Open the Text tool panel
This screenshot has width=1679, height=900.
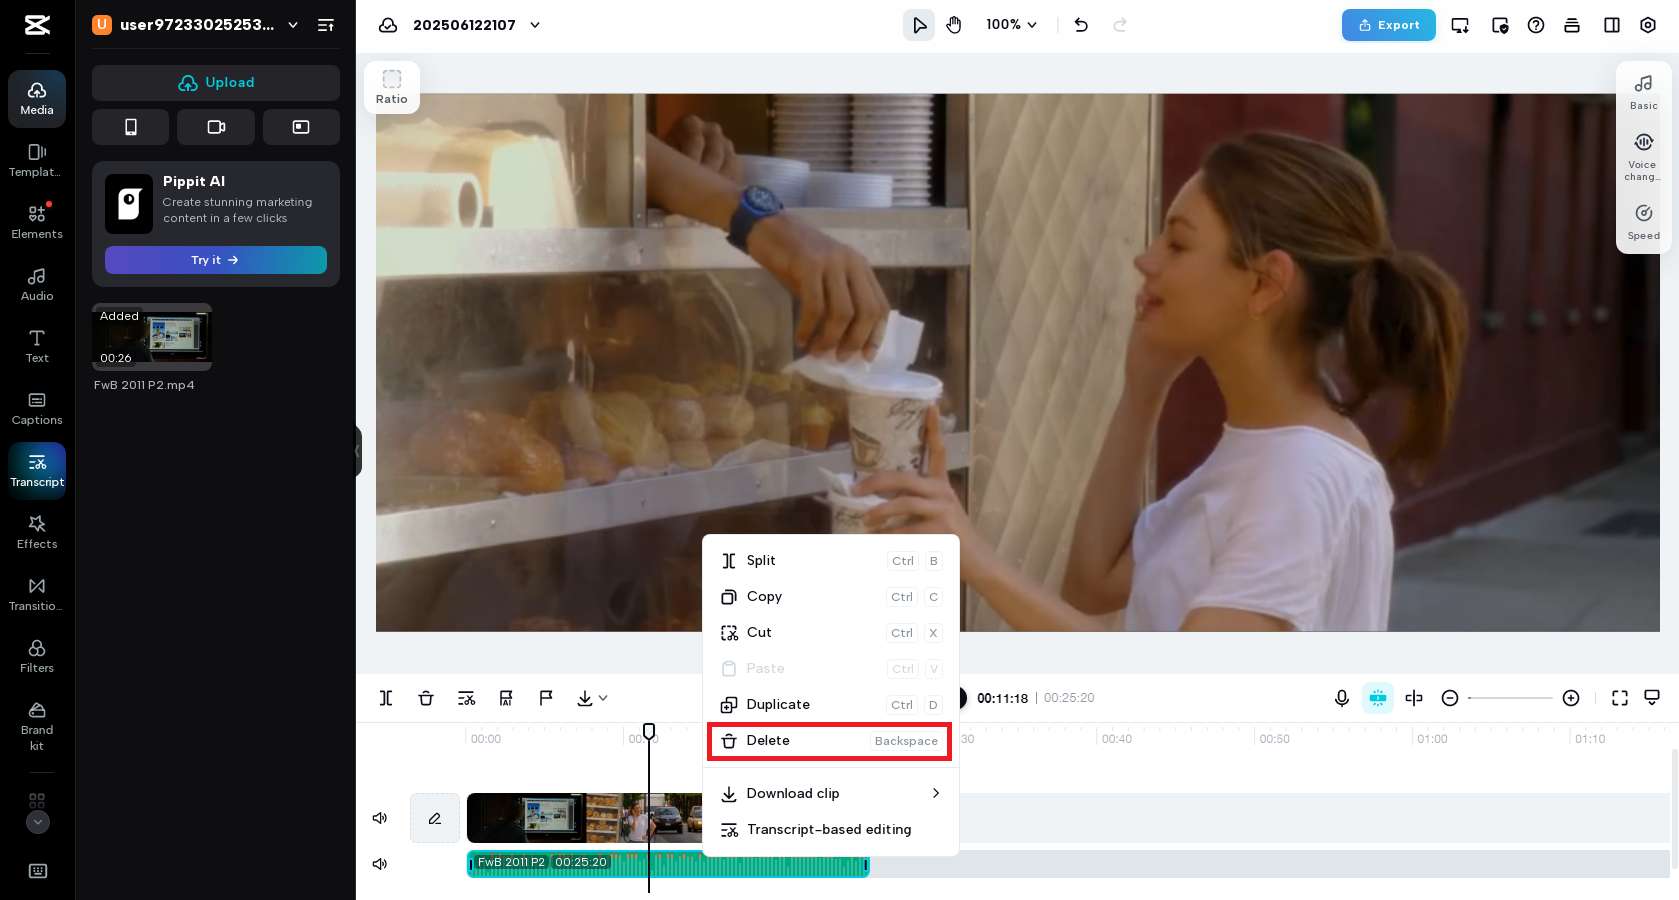coord(37,347)
